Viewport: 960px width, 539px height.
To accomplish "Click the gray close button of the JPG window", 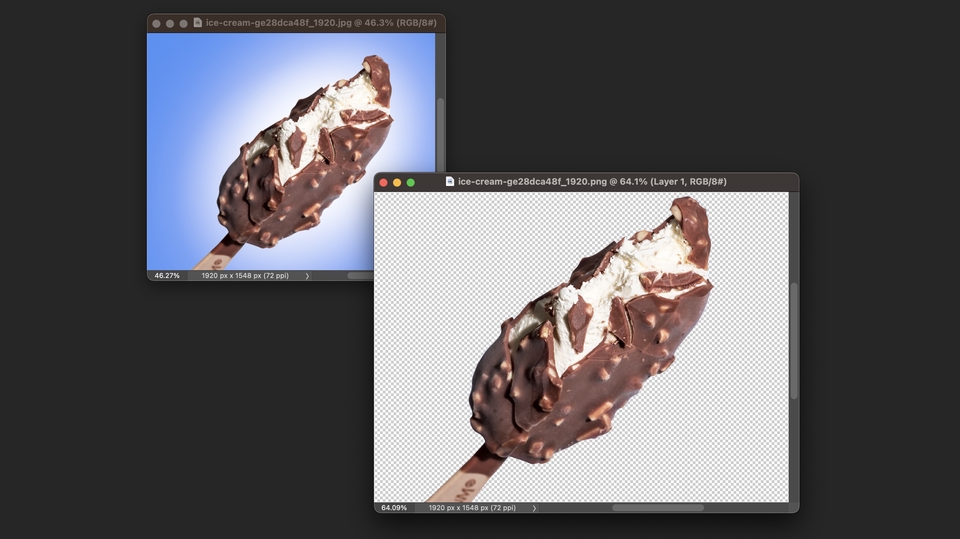I will [x=156, y=24].
